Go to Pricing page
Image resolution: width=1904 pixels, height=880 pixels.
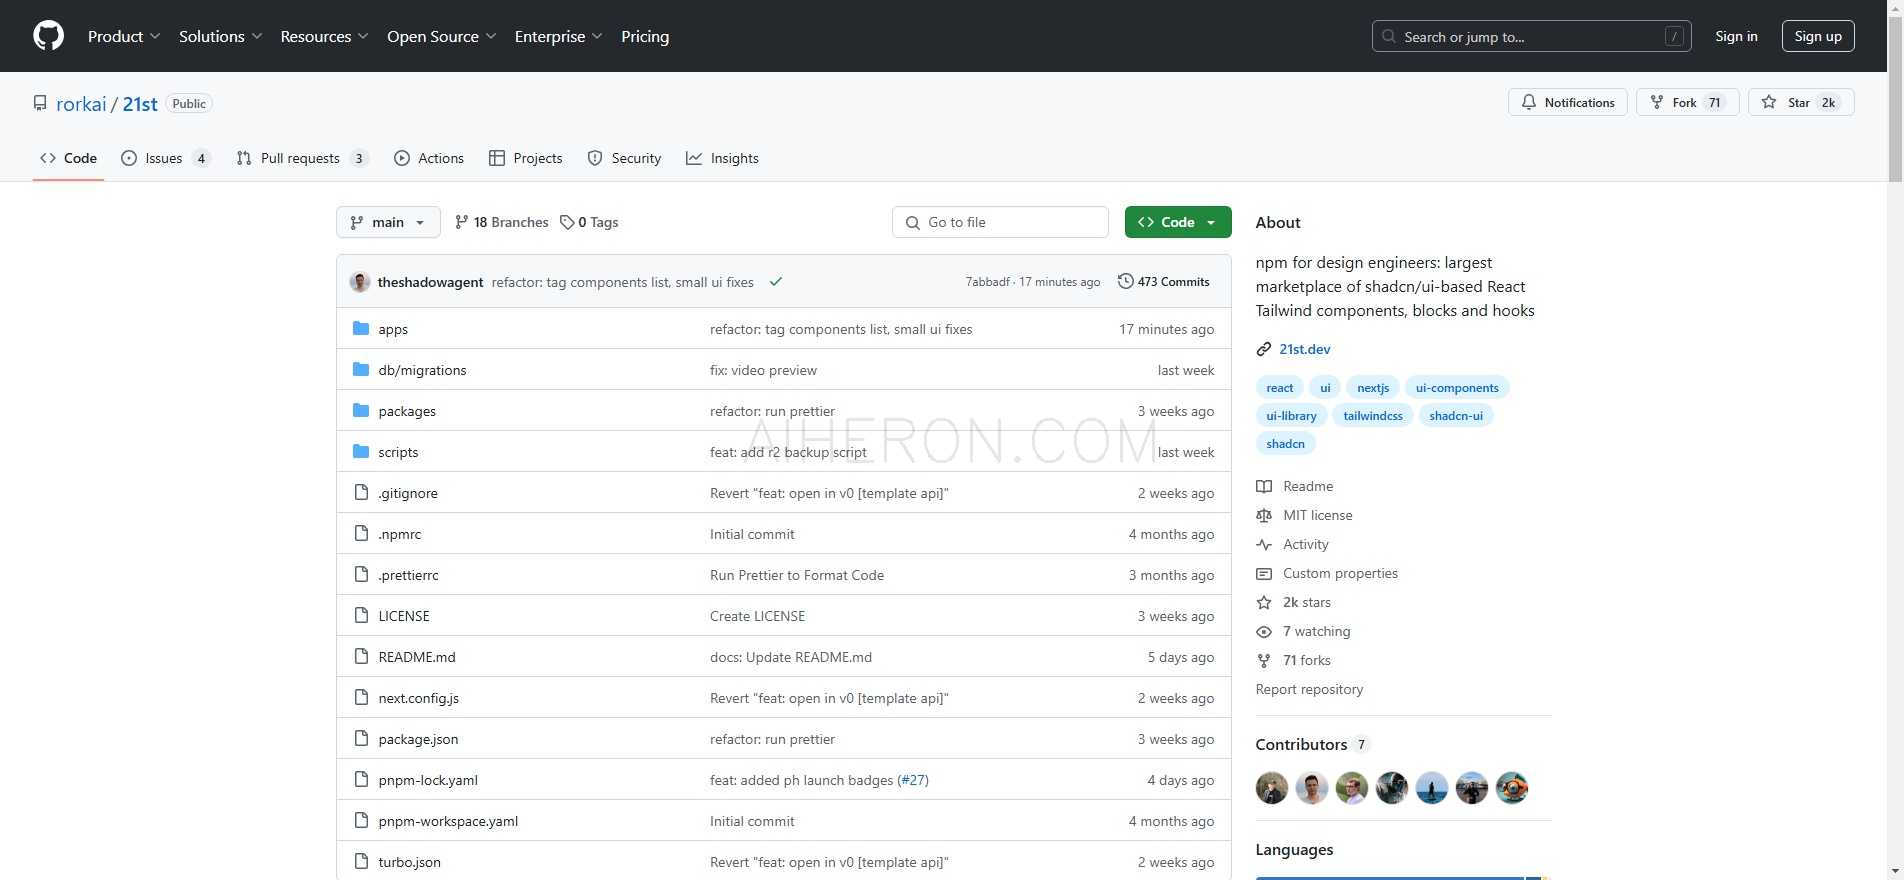click(645, 36)
